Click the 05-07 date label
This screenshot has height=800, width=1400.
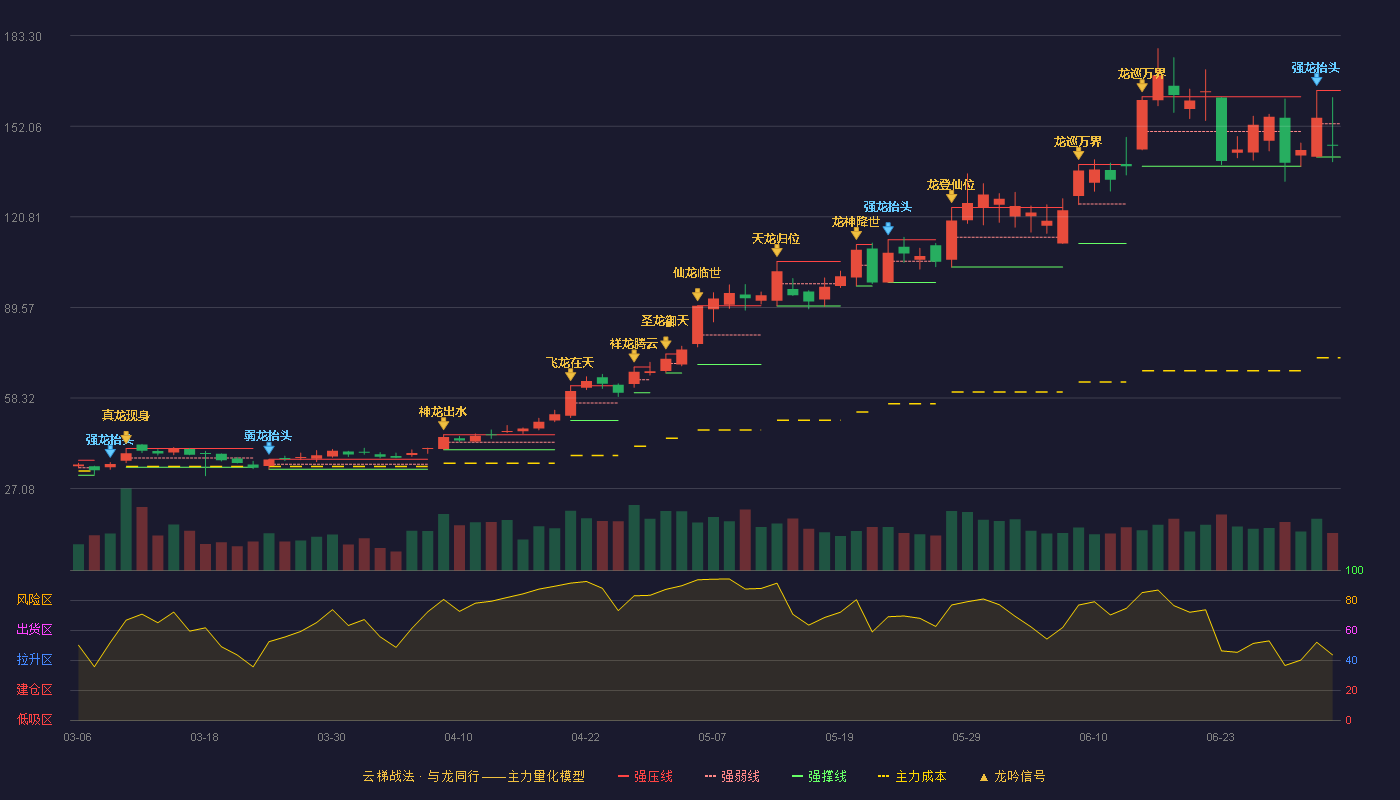click(712, 737)
